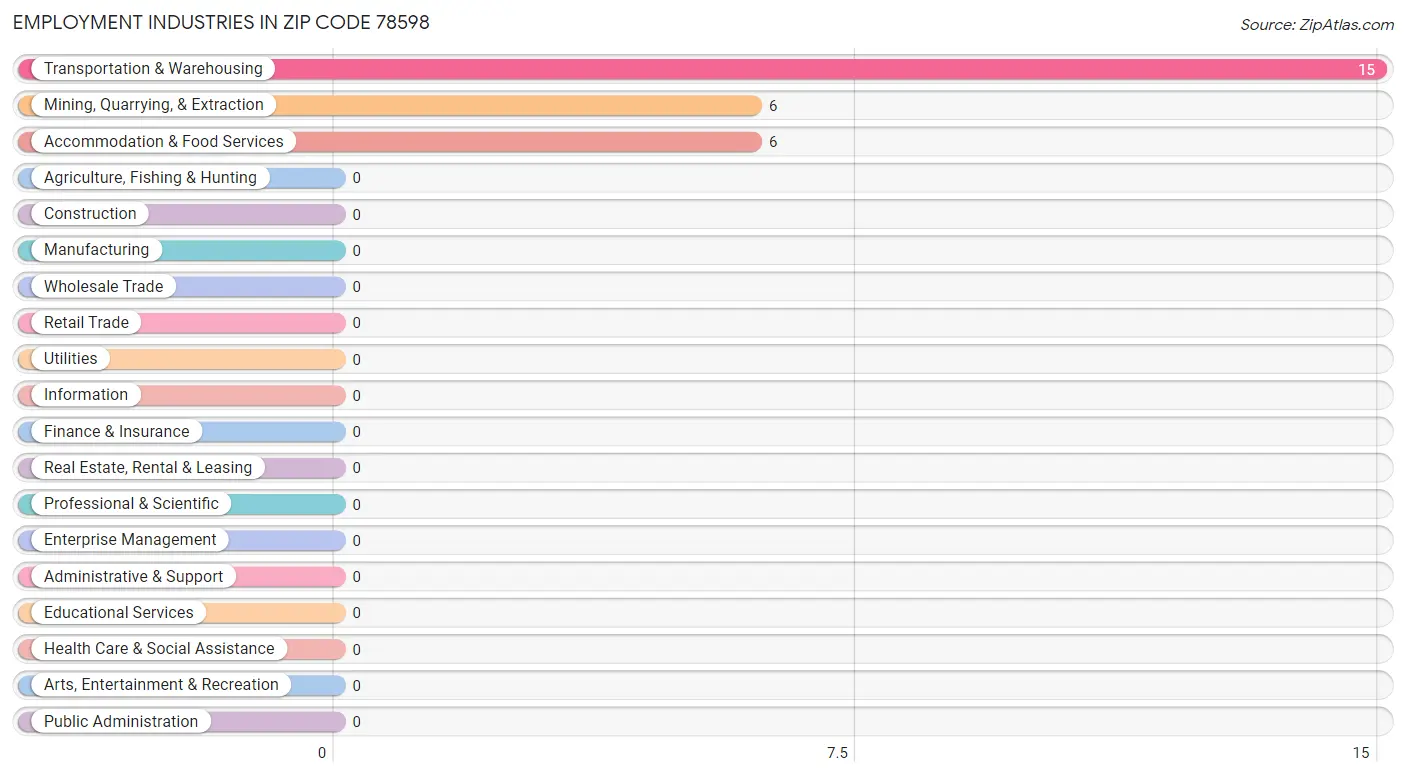Click the value 0 beside Construction bar

coord(356,215)
